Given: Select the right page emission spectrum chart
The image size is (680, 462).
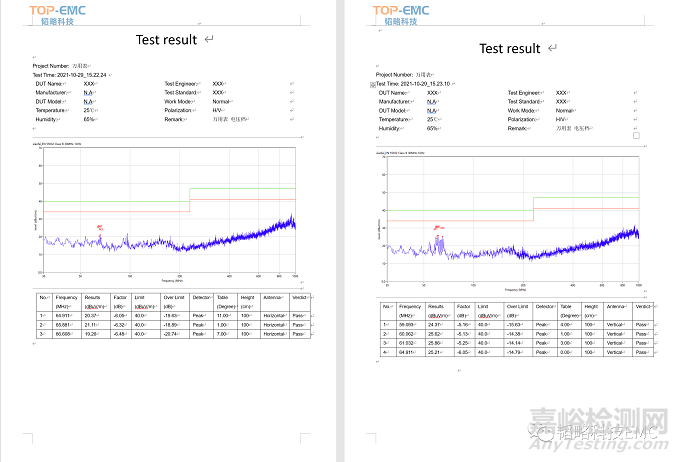Looking at the screenshot, I should click(510, 216).
